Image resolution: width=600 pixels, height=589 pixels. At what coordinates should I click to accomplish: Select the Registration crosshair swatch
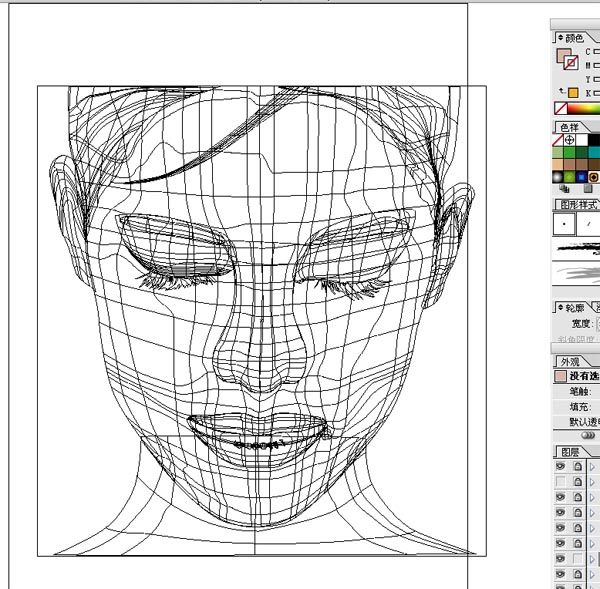point(569,140)
